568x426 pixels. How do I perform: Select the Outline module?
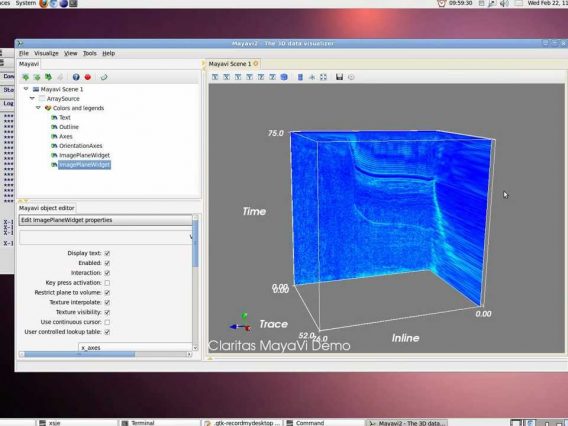[x=69, y=127]
